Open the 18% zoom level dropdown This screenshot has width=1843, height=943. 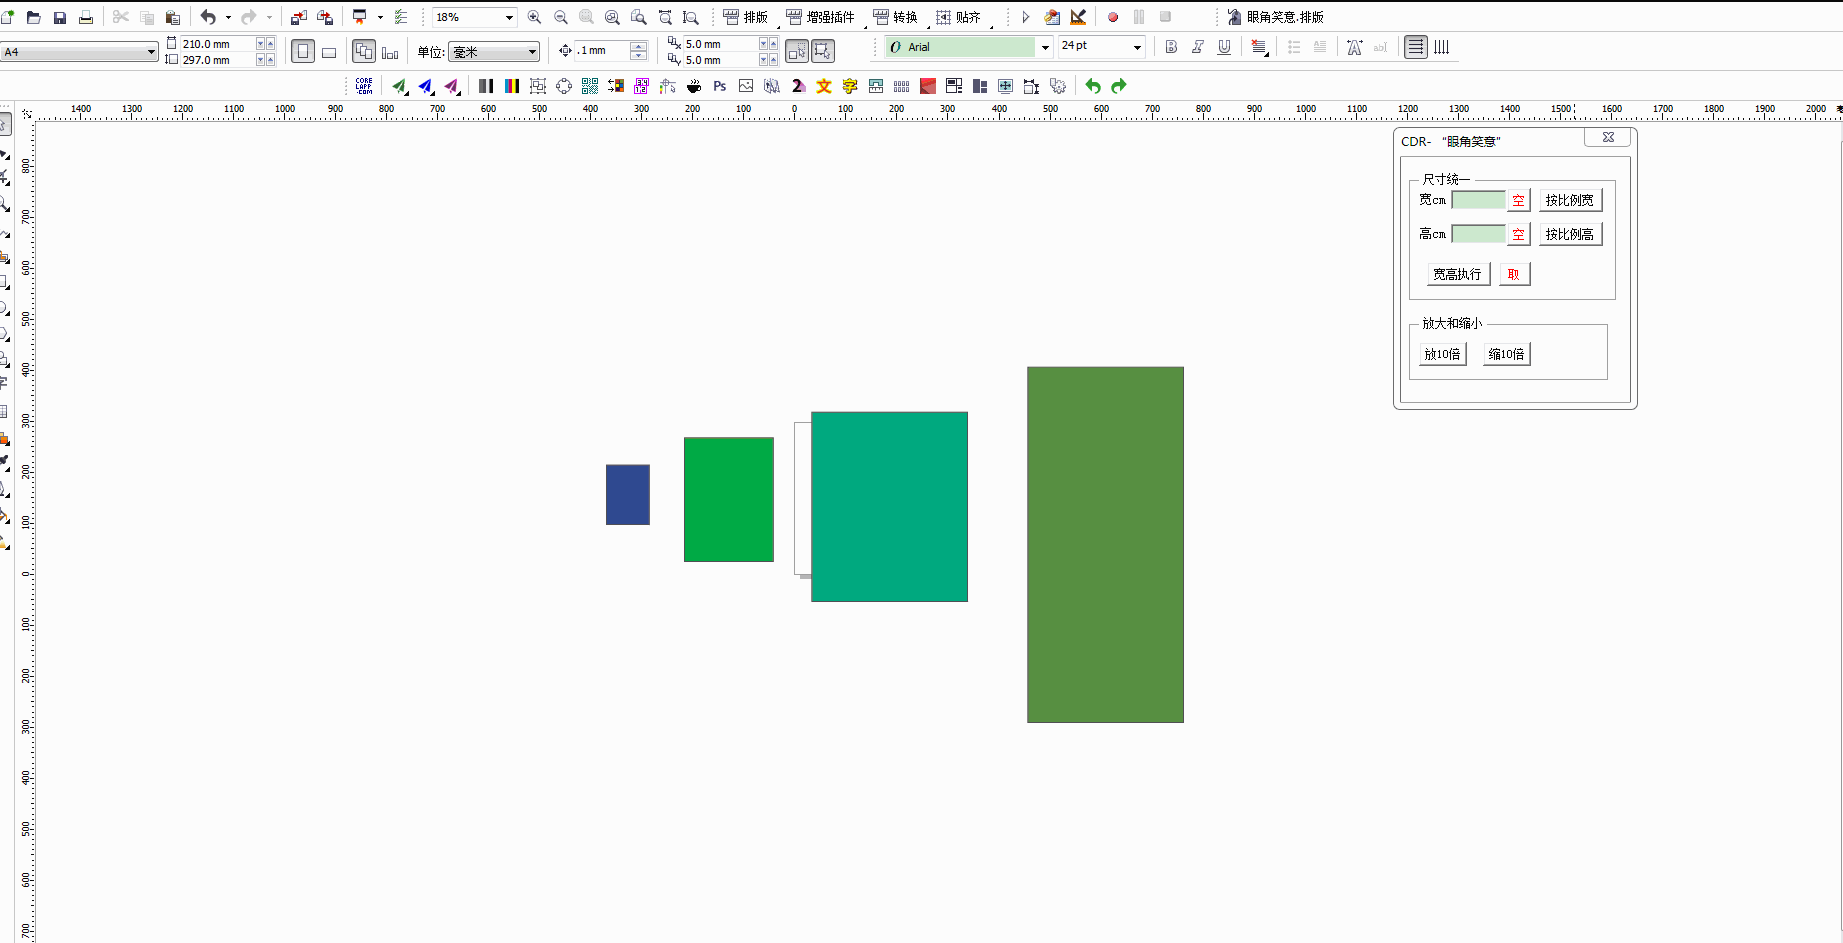point(509,17)
